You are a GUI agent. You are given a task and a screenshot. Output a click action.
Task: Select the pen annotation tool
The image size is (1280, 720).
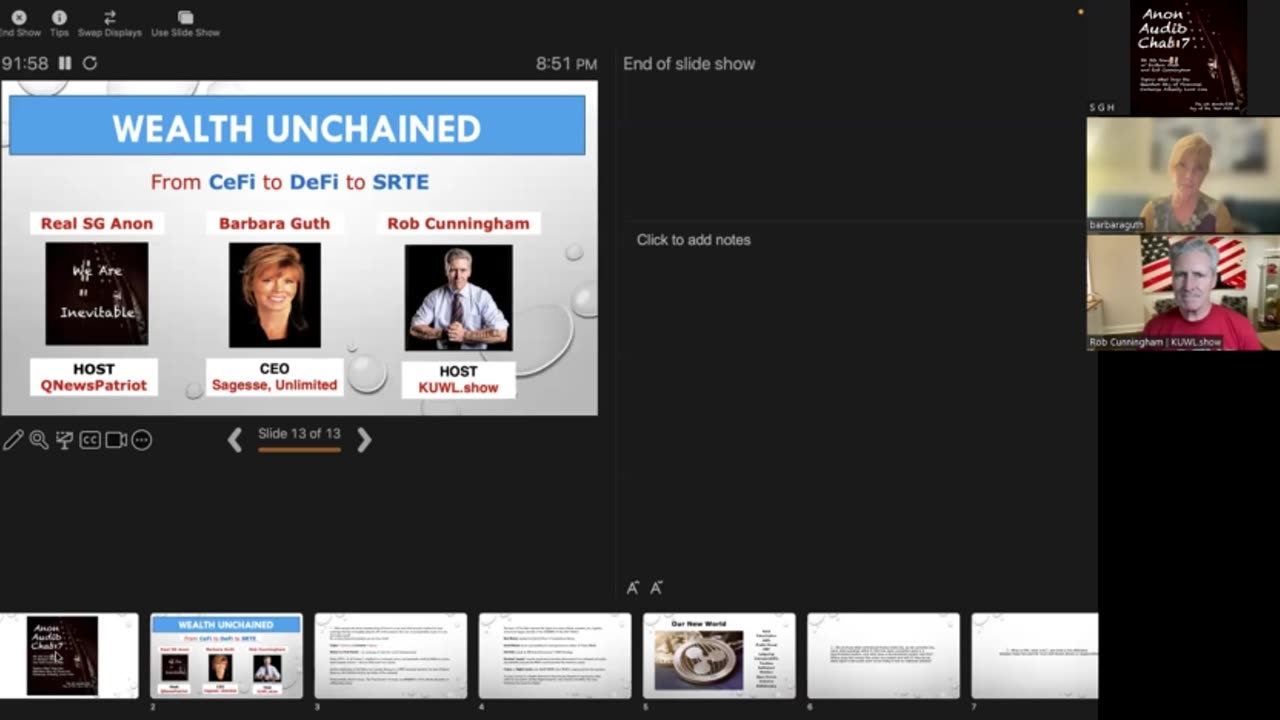13,440
